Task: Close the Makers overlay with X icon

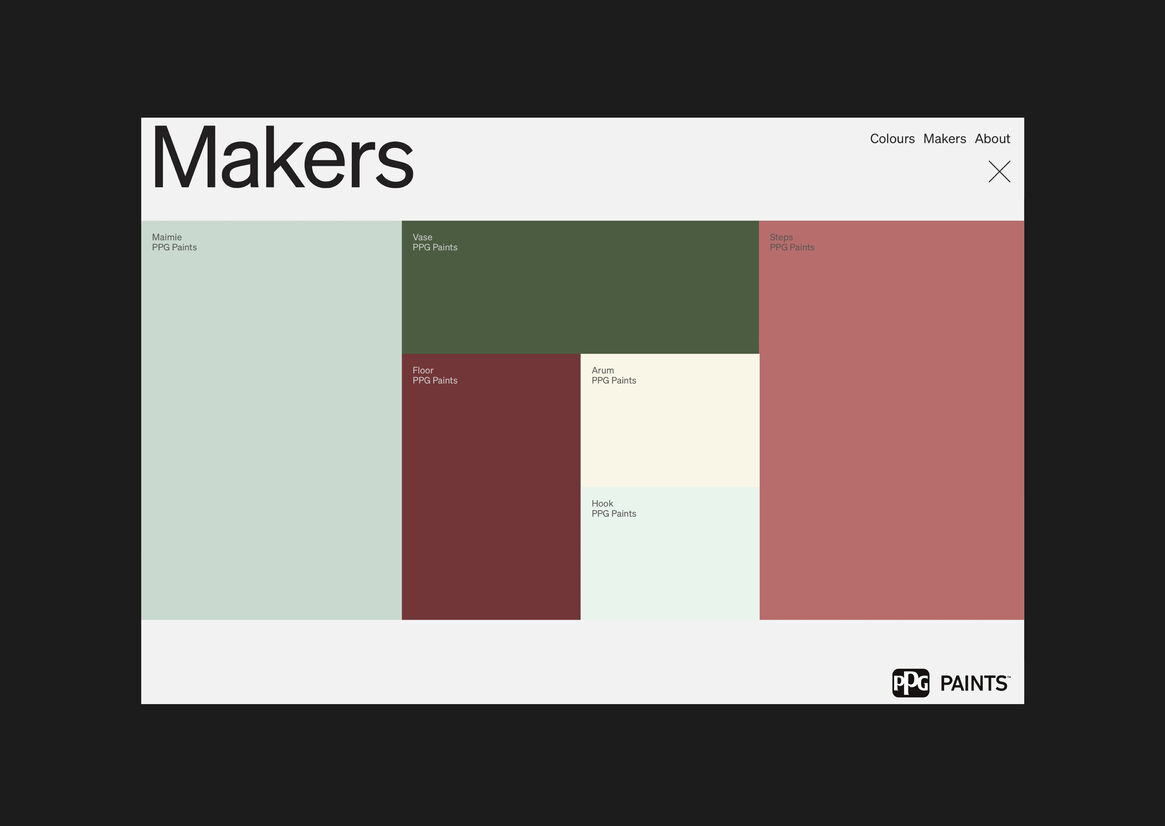Action: (x=999, y=172)
